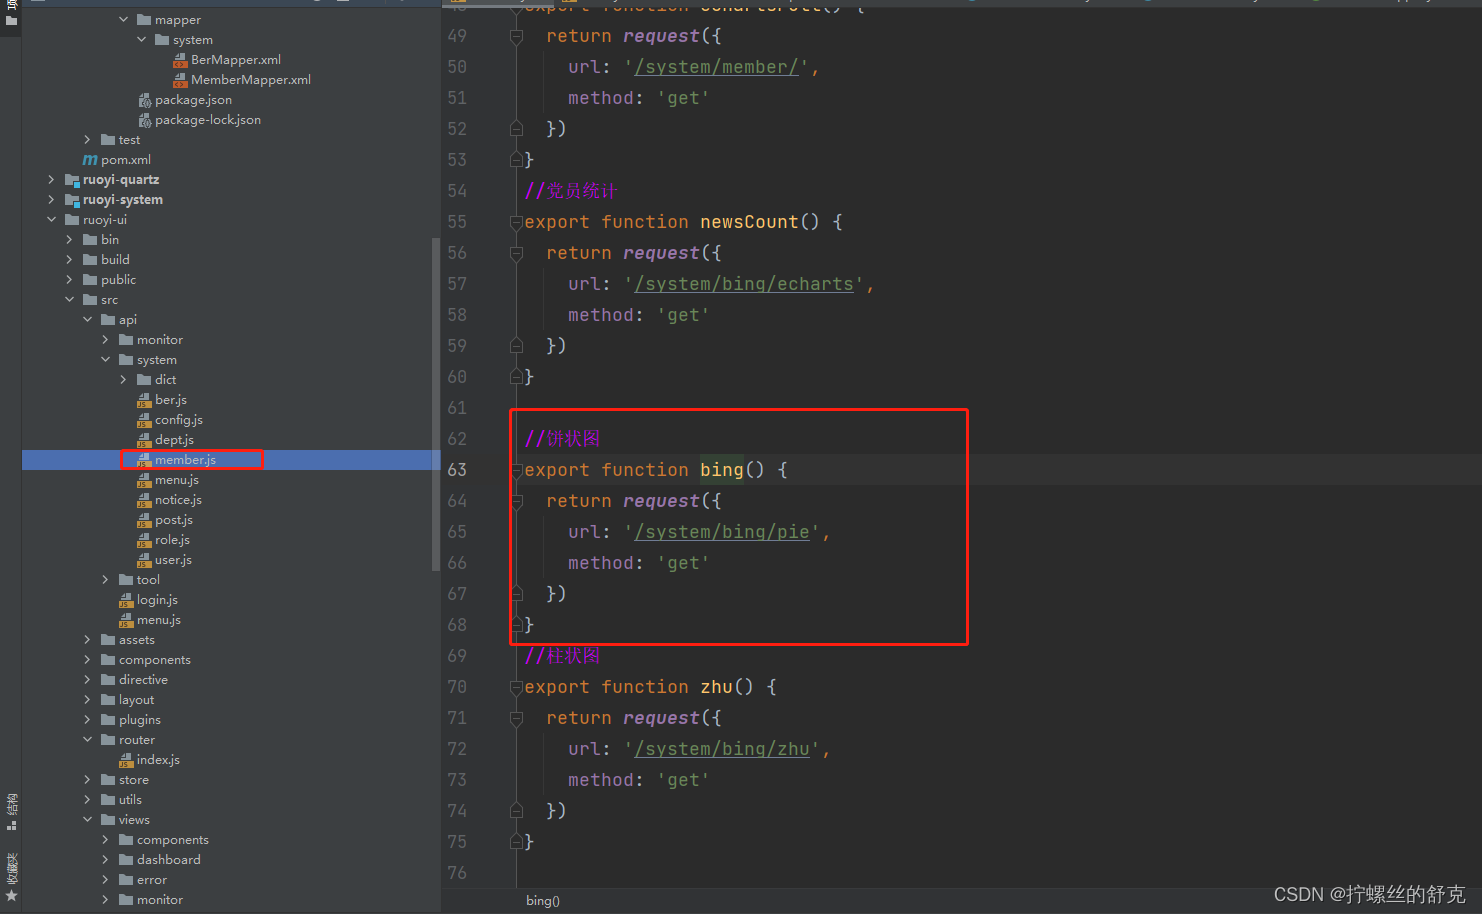Screen dimensions: 1482x914
Task: Expand the tool folder
Action: click(x=105, y=580)
